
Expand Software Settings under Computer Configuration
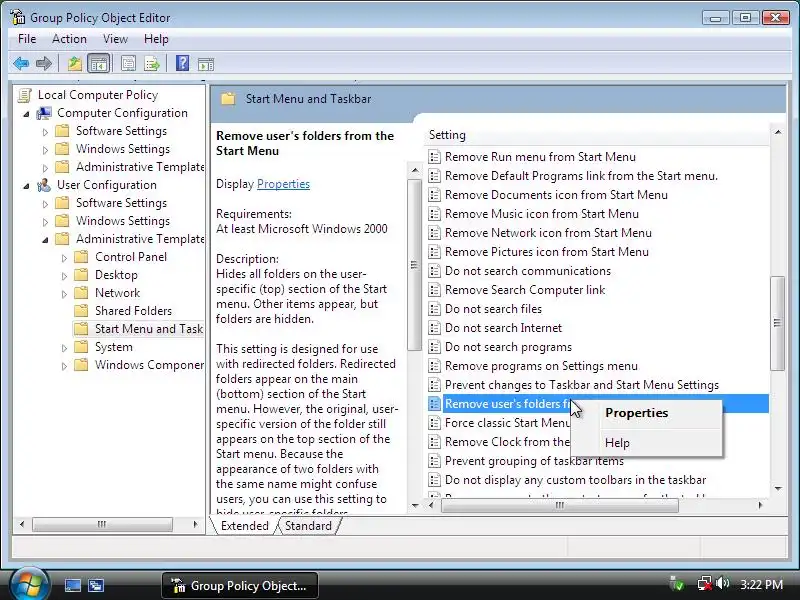point(45,132)
